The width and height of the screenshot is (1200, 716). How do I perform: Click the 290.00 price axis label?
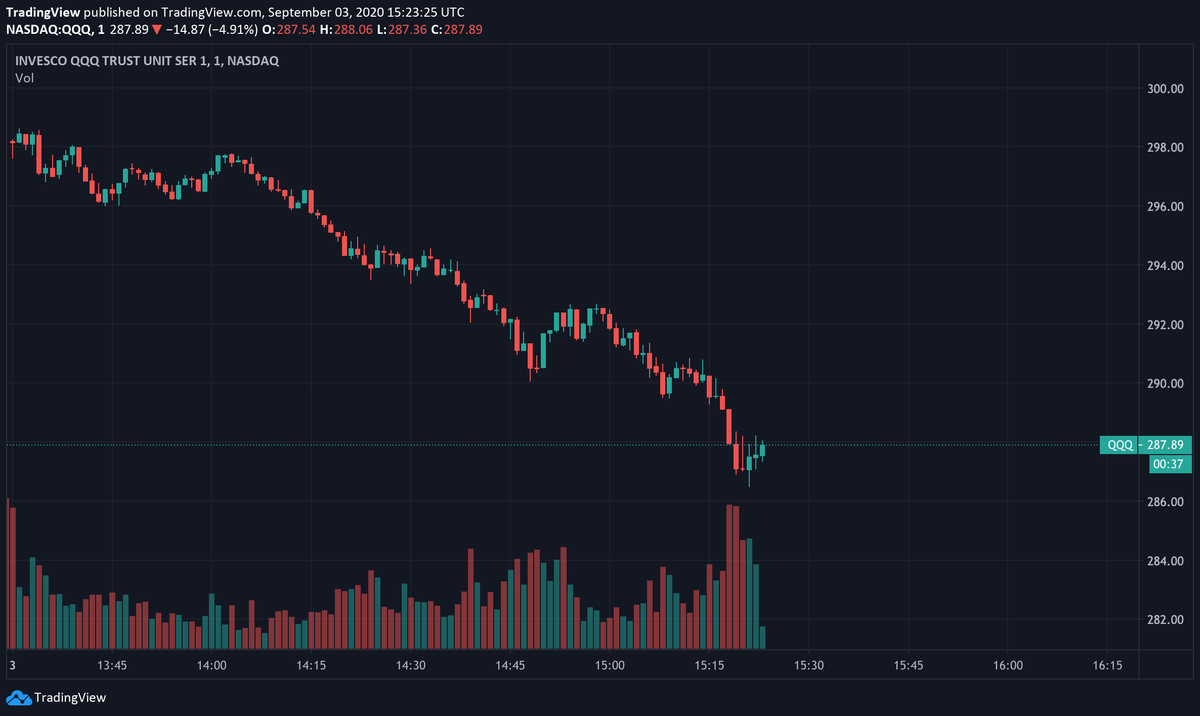pos(1166,384)
